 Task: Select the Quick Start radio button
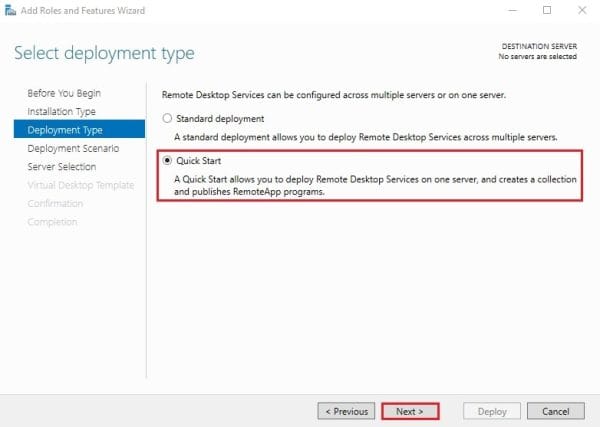(167, 160)
